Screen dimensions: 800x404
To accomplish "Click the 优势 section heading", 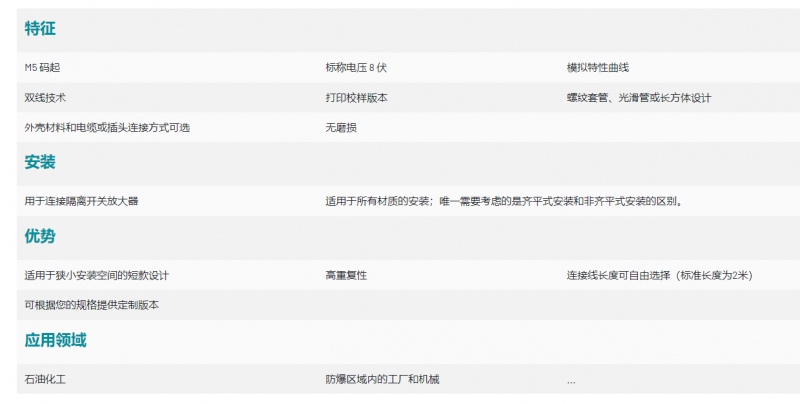I will [40, 237].
